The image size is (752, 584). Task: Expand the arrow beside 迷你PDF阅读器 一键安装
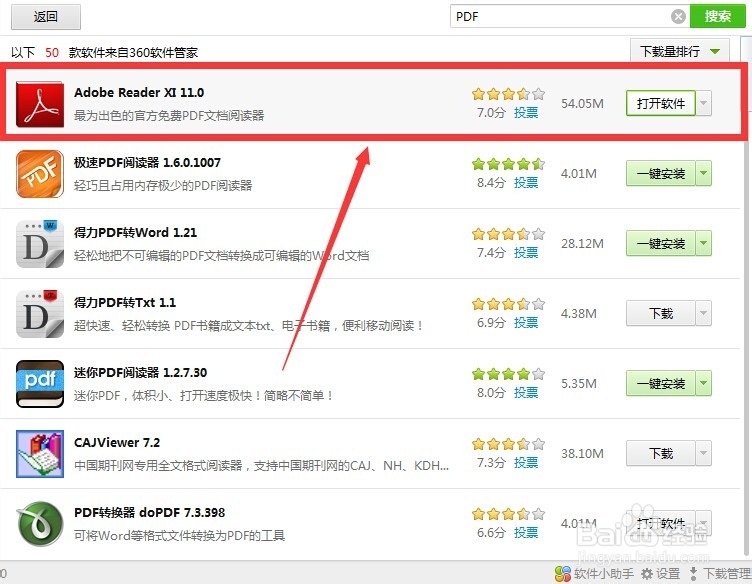click(x=704, y=383)
